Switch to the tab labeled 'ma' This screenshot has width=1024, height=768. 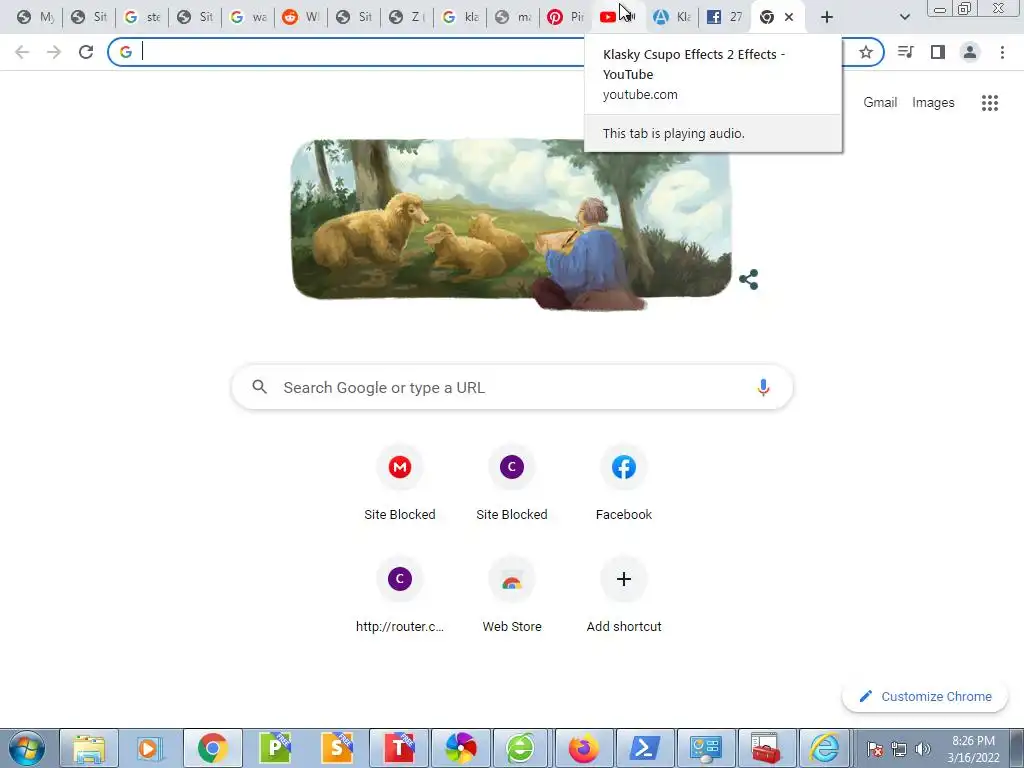tap(512, 17)
